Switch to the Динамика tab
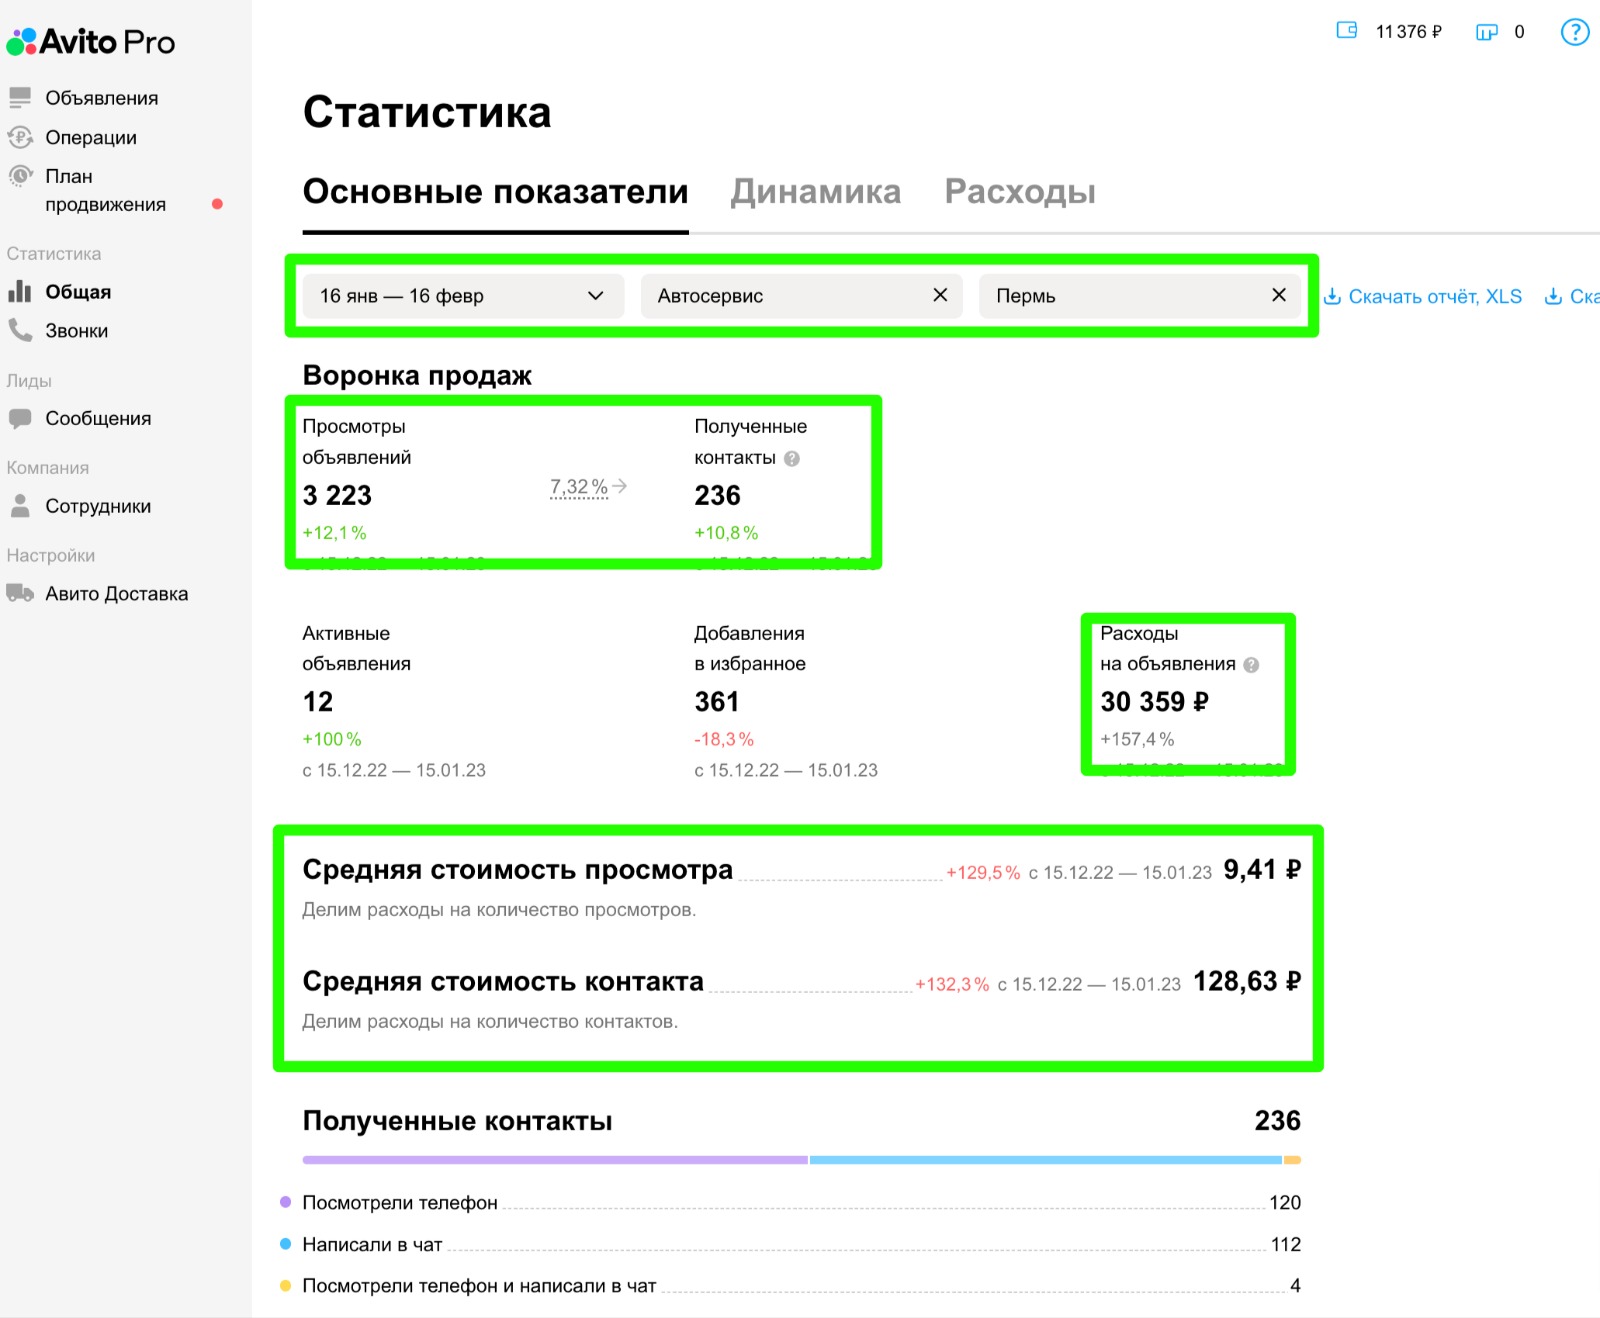 (816, 191)
